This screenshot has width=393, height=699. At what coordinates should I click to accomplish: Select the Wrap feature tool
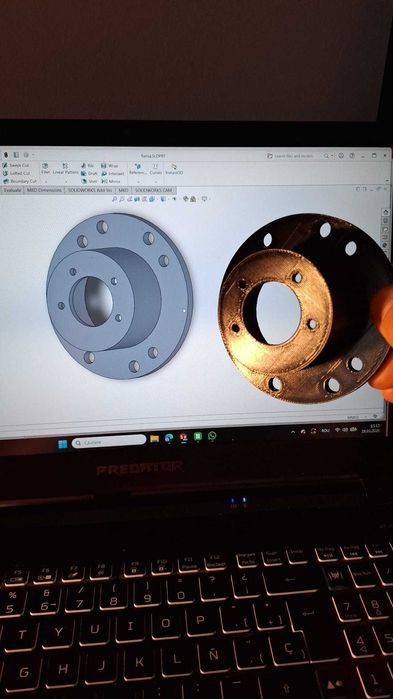pyautogui.click(x=110, y=165)
